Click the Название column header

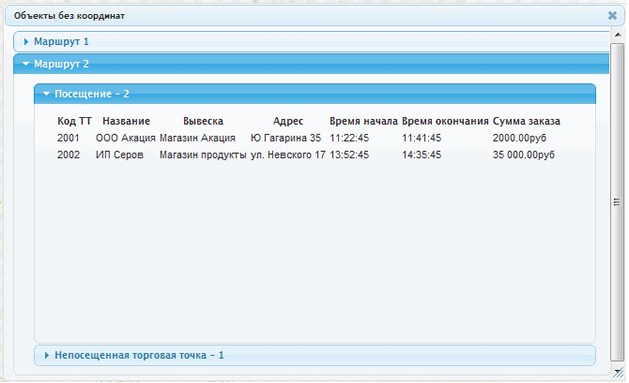pyautogui.click(x=126, y=121)
